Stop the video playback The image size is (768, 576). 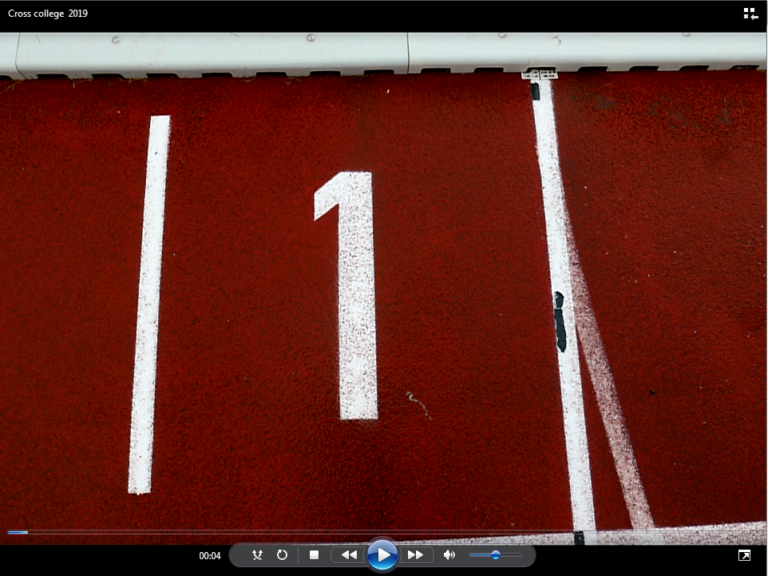[314, 555]
